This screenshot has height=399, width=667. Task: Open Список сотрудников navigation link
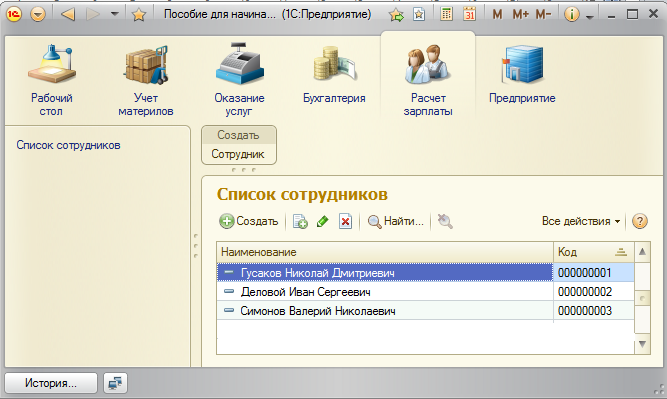click(x=68, y=145)
